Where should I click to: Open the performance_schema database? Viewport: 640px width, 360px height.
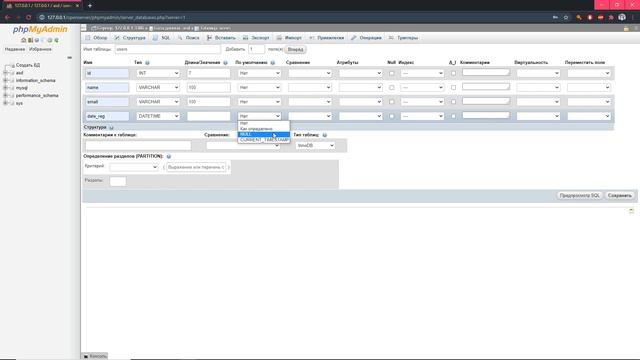tap(37, 96)
